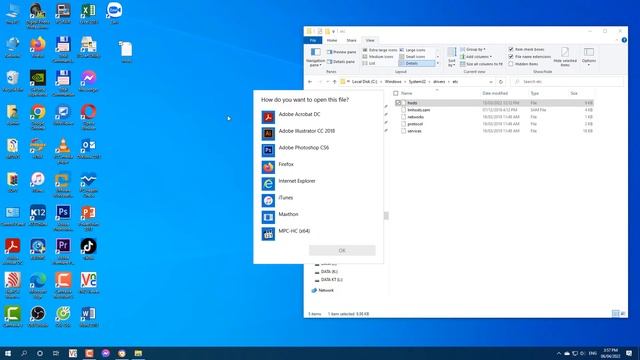
Task: Open the TikTok desktop shortcut
Action: (89, 249)
